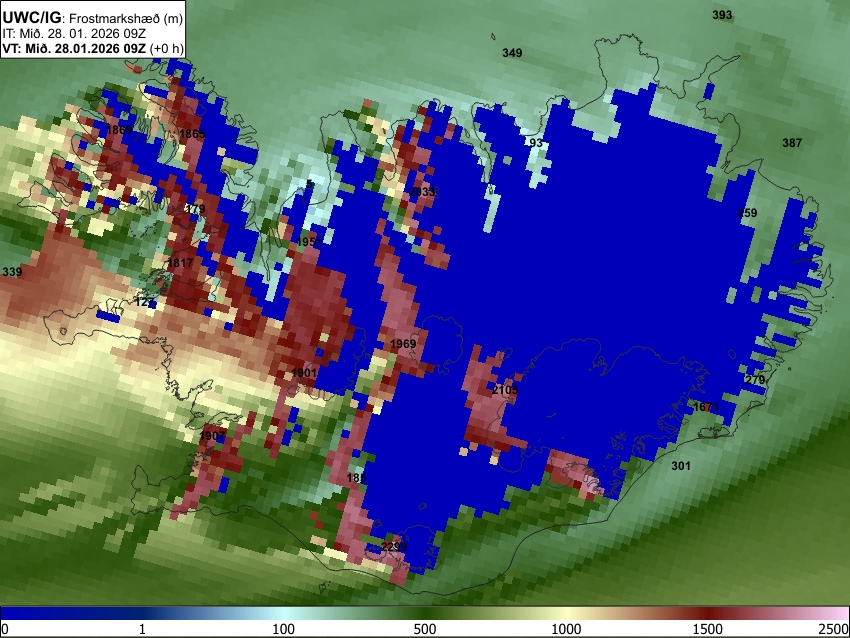Click the map value 1671
This screenshot has height=638, width=850.
click(x=706, y=407)
